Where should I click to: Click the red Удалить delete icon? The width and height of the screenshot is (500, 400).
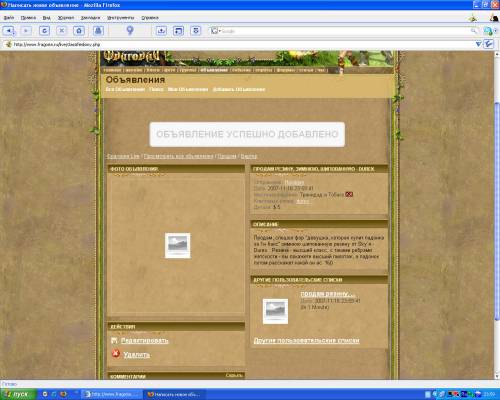coord(116,354)
